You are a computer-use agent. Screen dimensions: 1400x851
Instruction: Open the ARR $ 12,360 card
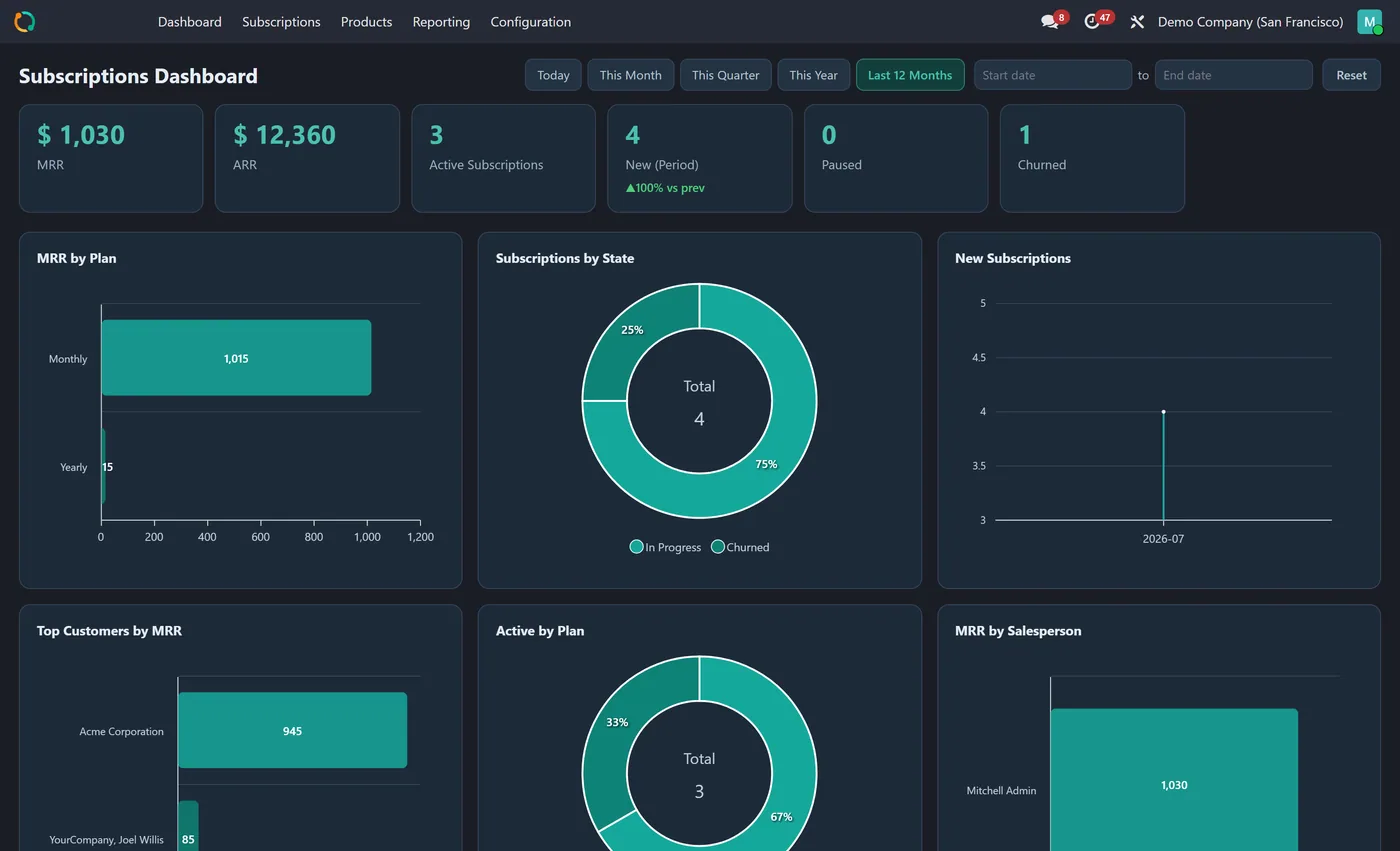click(307, 158)
